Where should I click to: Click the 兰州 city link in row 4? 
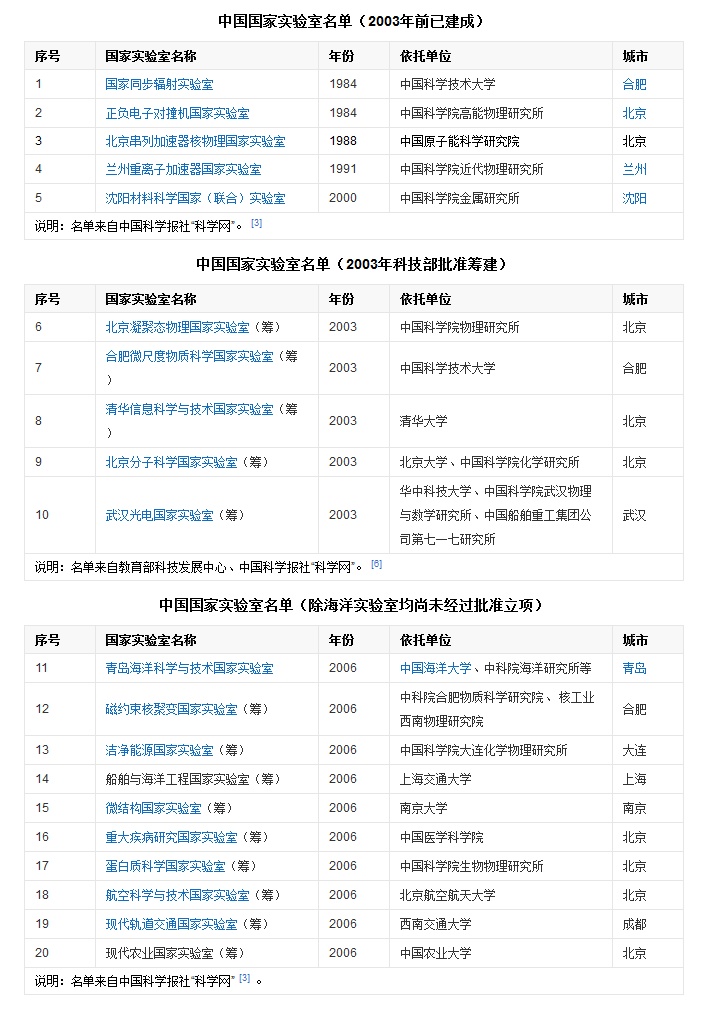(634, 170)
